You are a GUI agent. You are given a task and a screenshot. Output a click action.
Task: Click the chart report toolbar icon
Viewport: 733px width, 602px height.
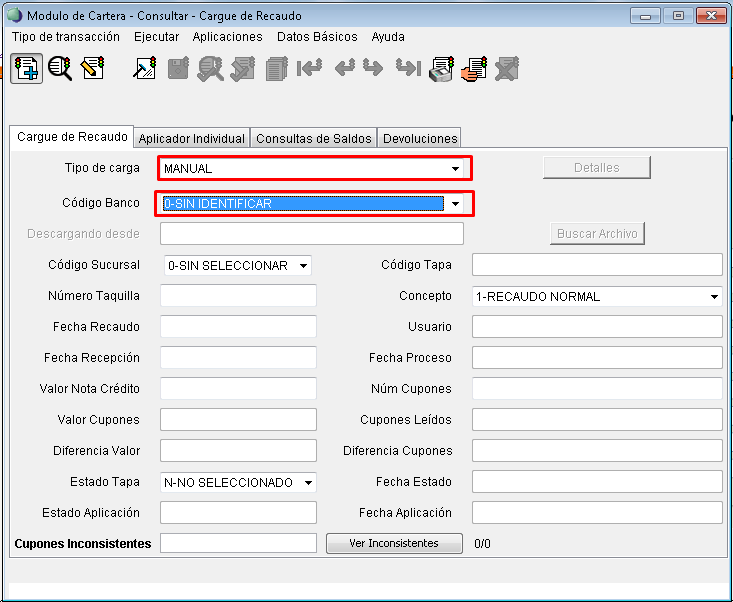145,69
